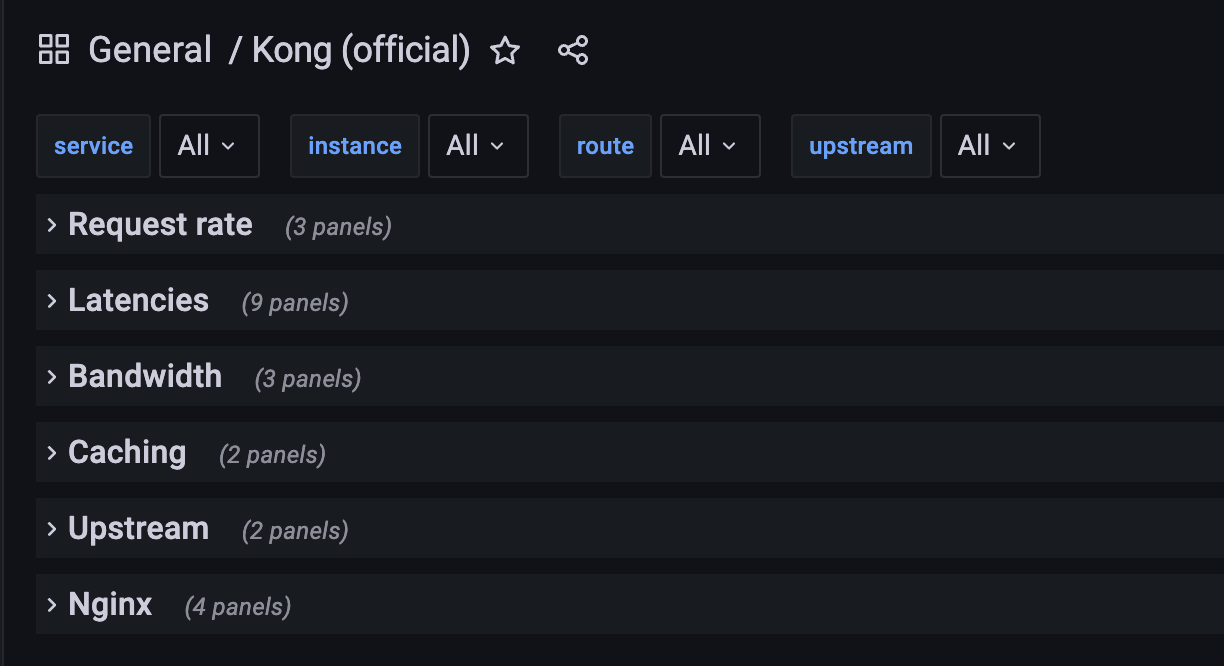Click the upstream variable label
Viewport: 1224px width, 666px height.
coord(861,146)
